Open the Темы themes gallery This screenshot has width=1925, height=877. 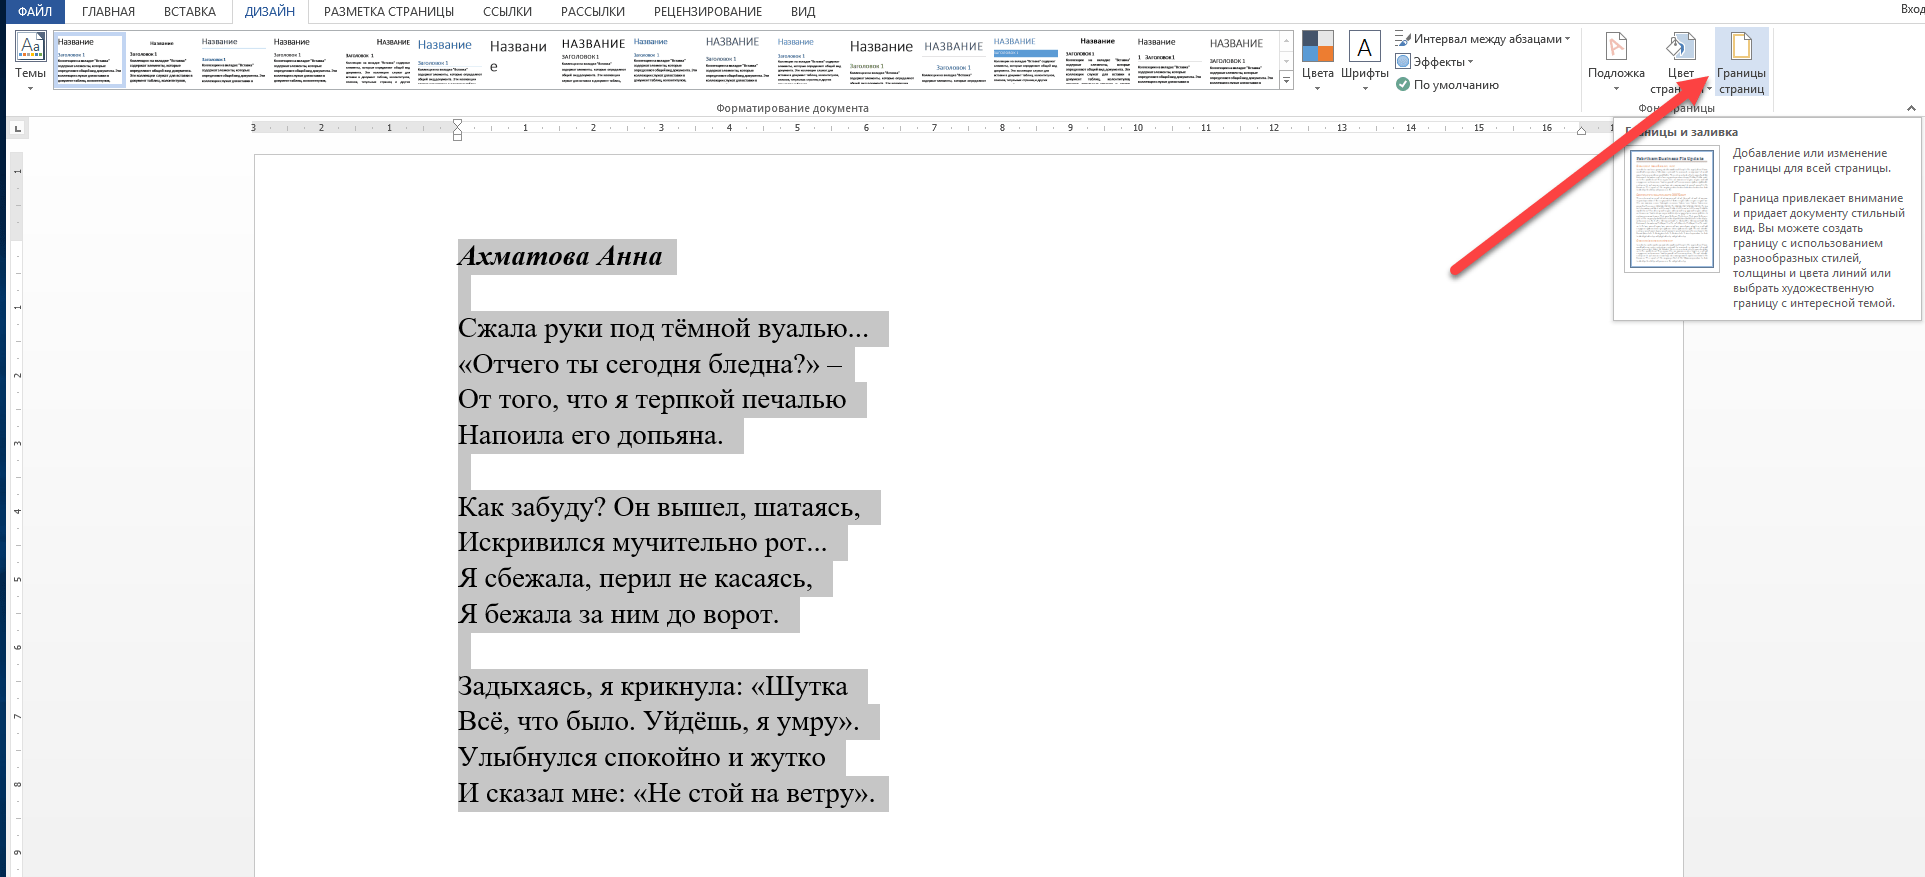pos(30,60)
